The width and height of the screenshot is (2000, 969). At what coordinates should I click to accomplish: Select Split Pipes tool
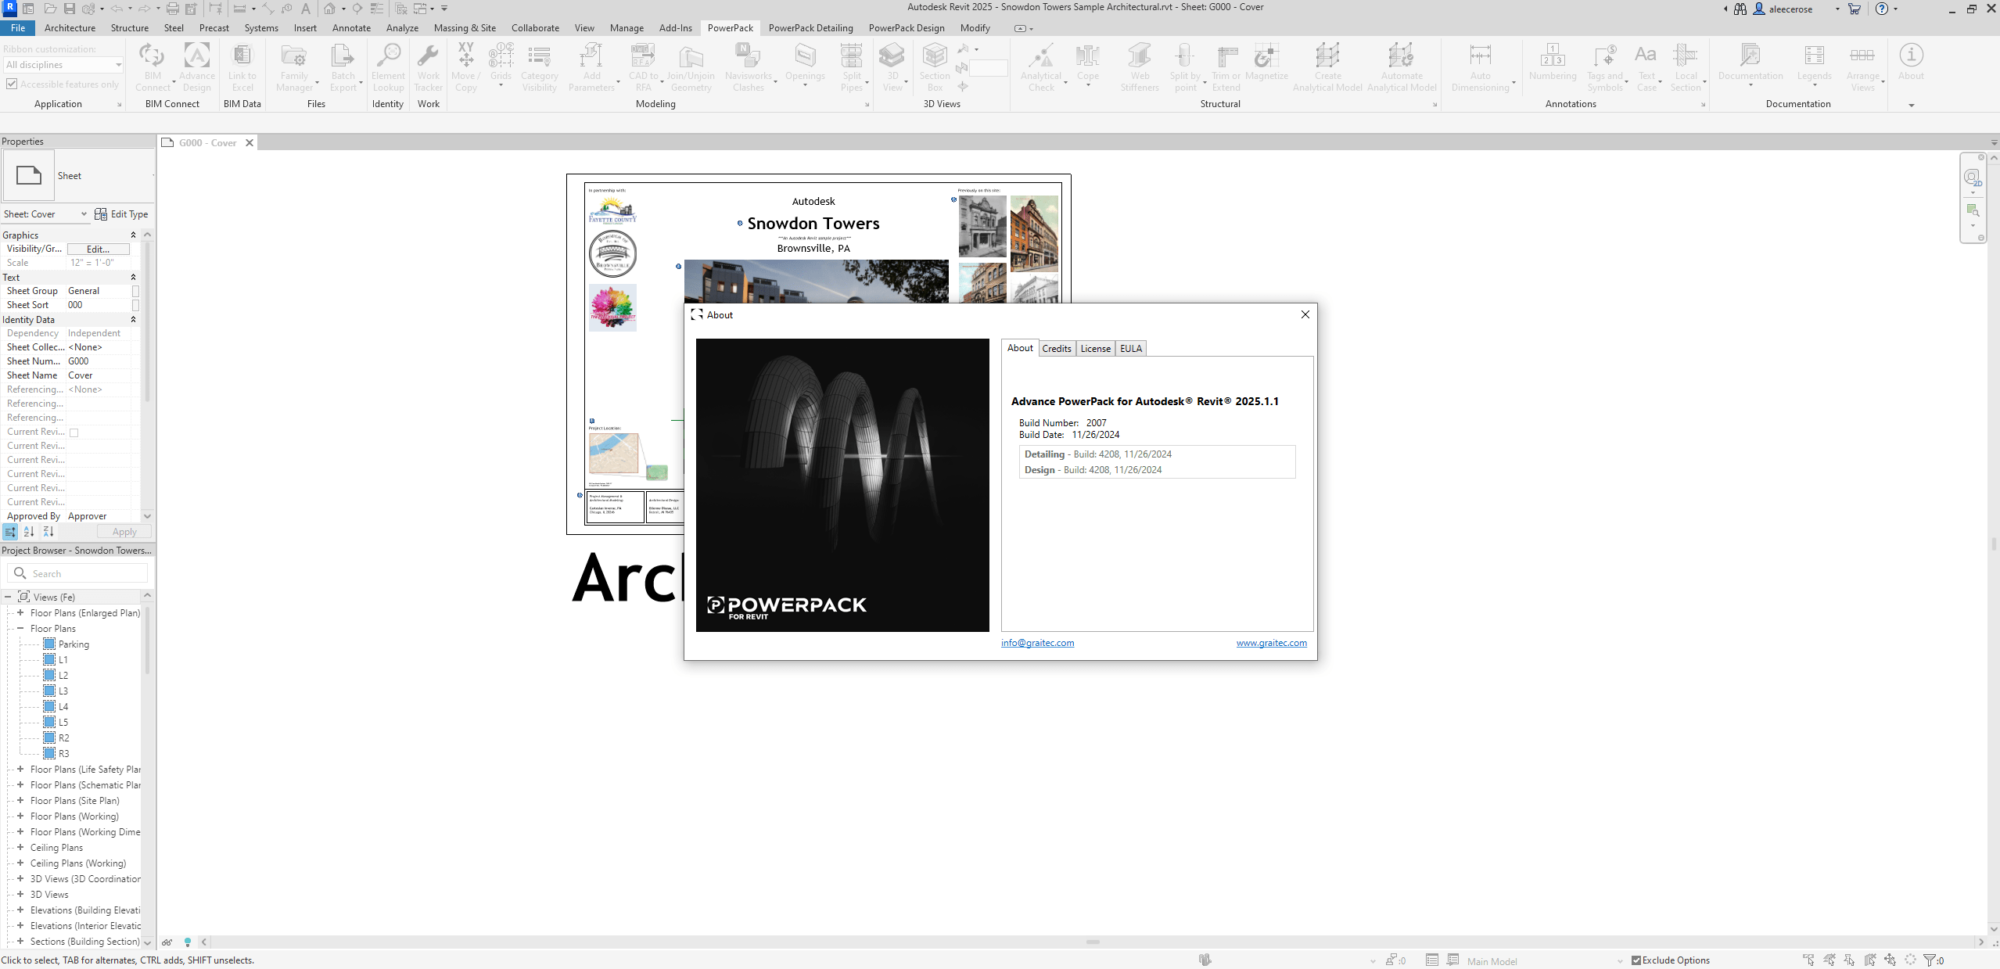pyautogui.click(x=851, y=67)
